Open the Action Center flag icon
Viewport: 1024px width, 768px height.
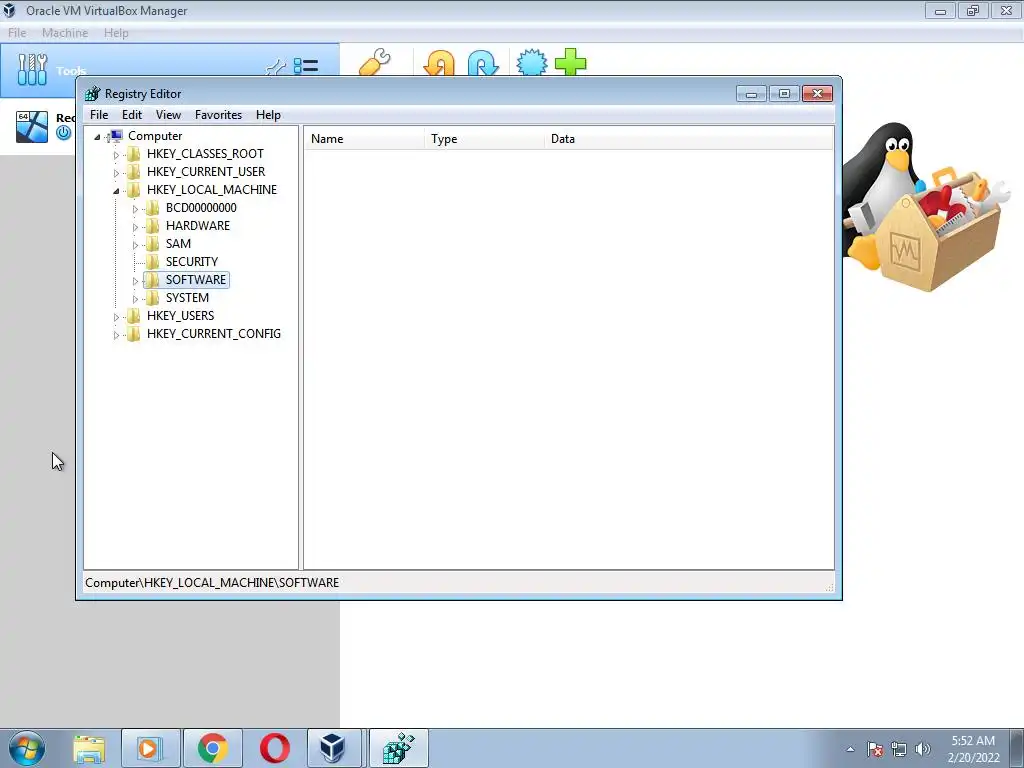[875, 749]
